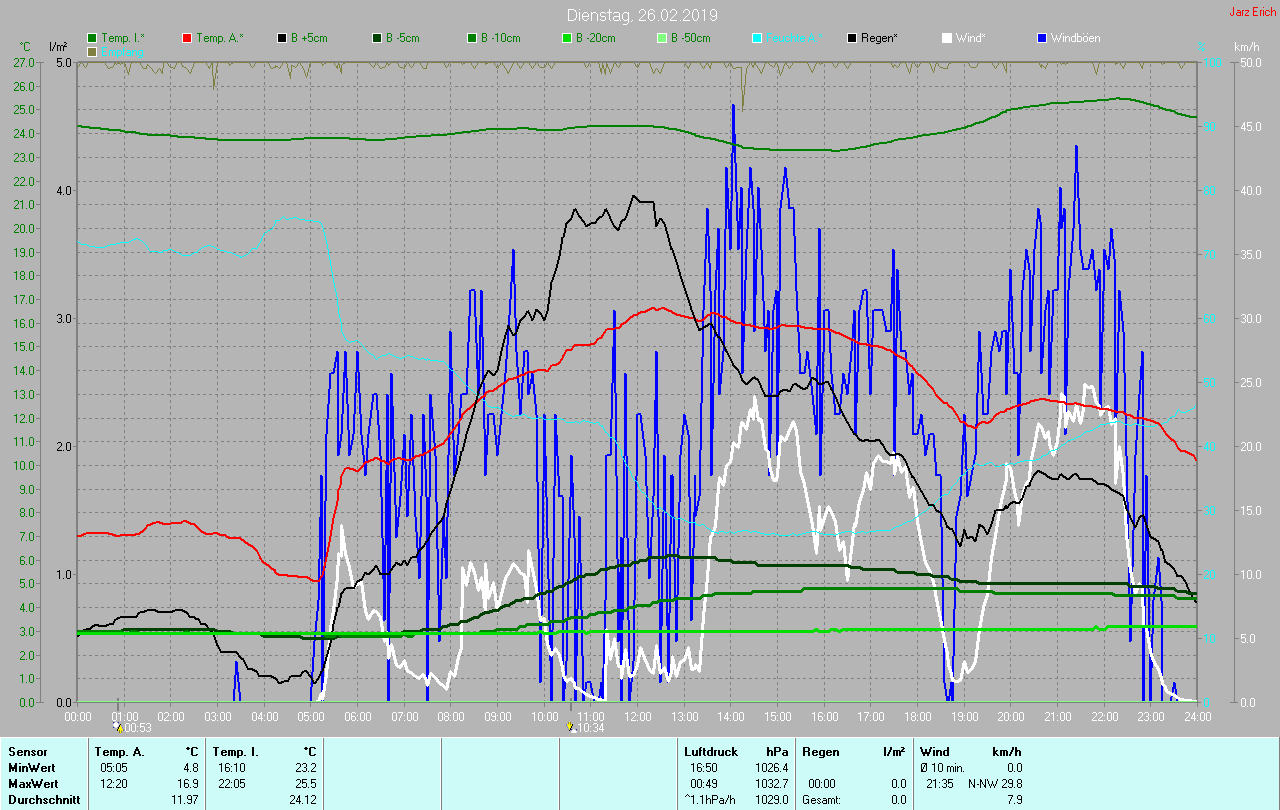Pick the B -10cm legend swatch

[x=471, y=38]
